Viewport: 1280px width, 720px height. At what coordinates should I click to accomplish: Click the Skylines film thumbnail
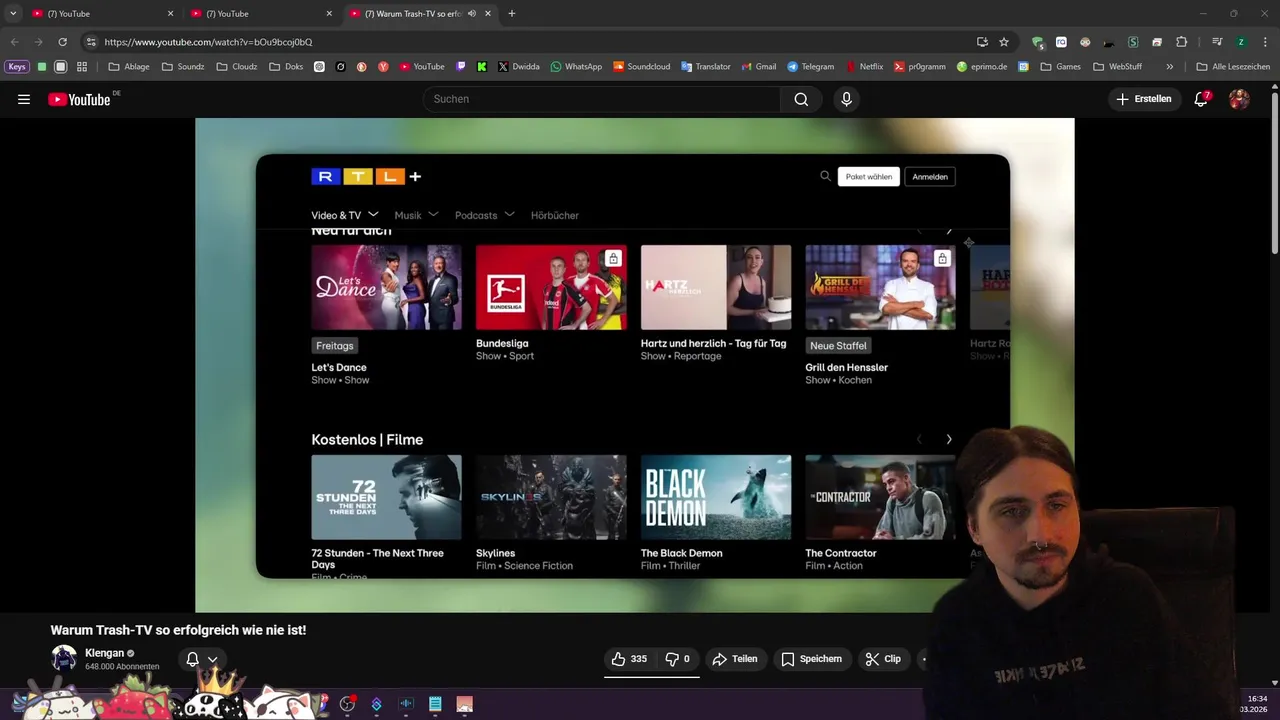click(x=551, y=497)
